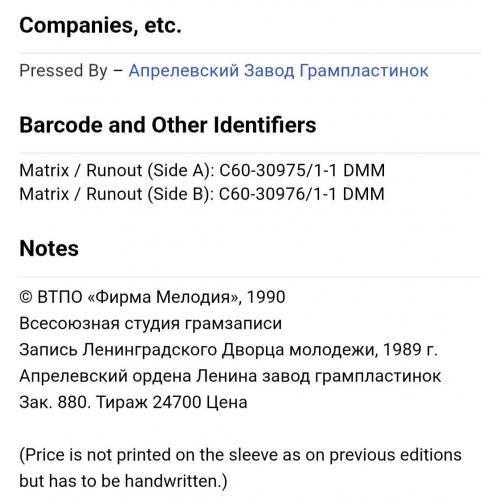Select the C60-30976/1-1 DMM runout value
Image resolution: width=500 pixels, height=500 pixels.
(302, 194)
